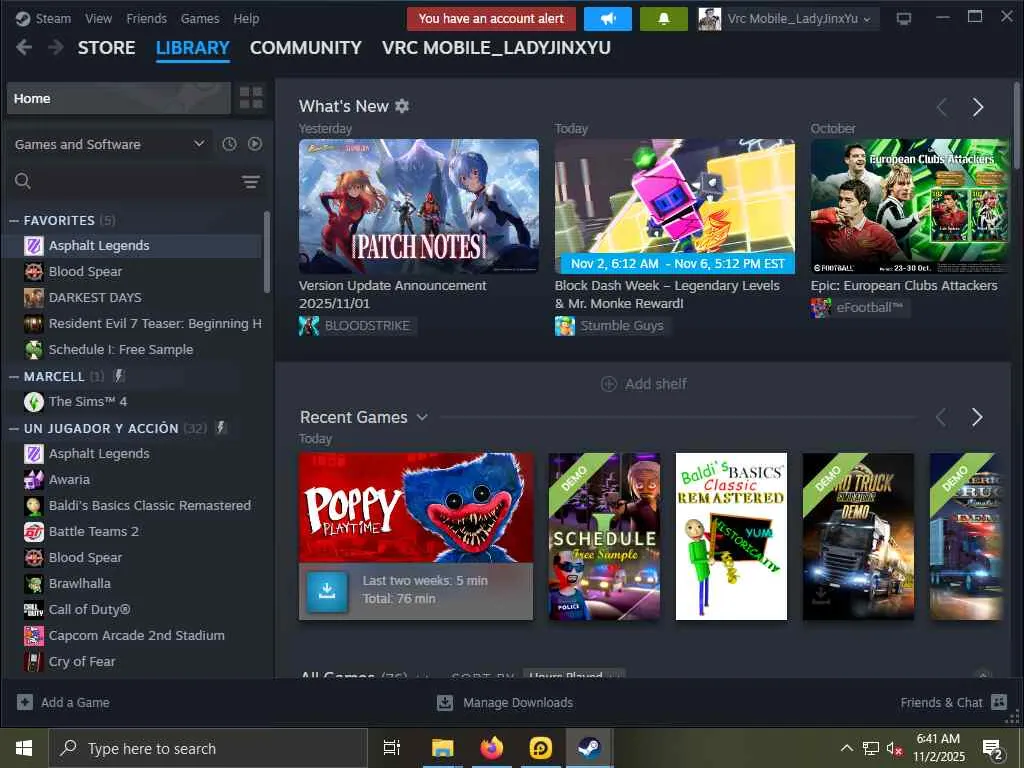Viewport: 1024px width, 768px height.
Task: Click the back navigation arrow
Action: pos(24,47)
